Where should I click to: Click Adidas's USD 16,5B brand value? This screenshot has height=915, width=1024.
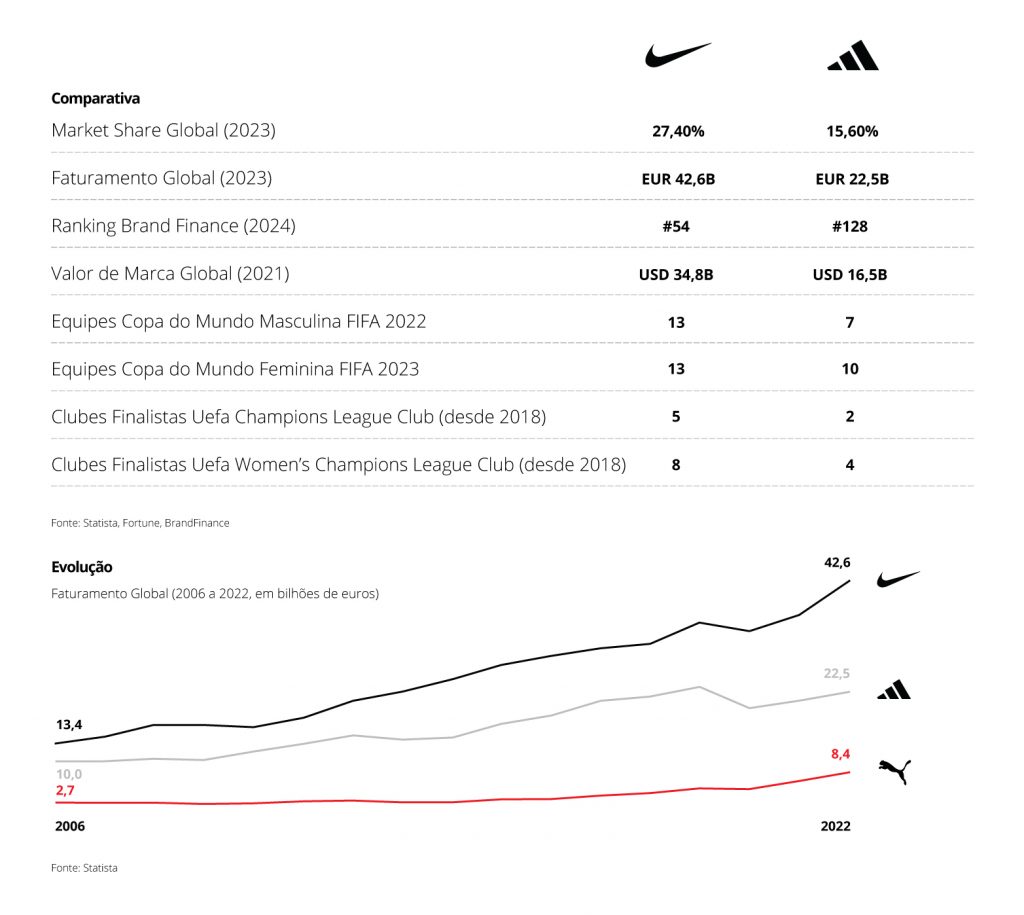850,275
